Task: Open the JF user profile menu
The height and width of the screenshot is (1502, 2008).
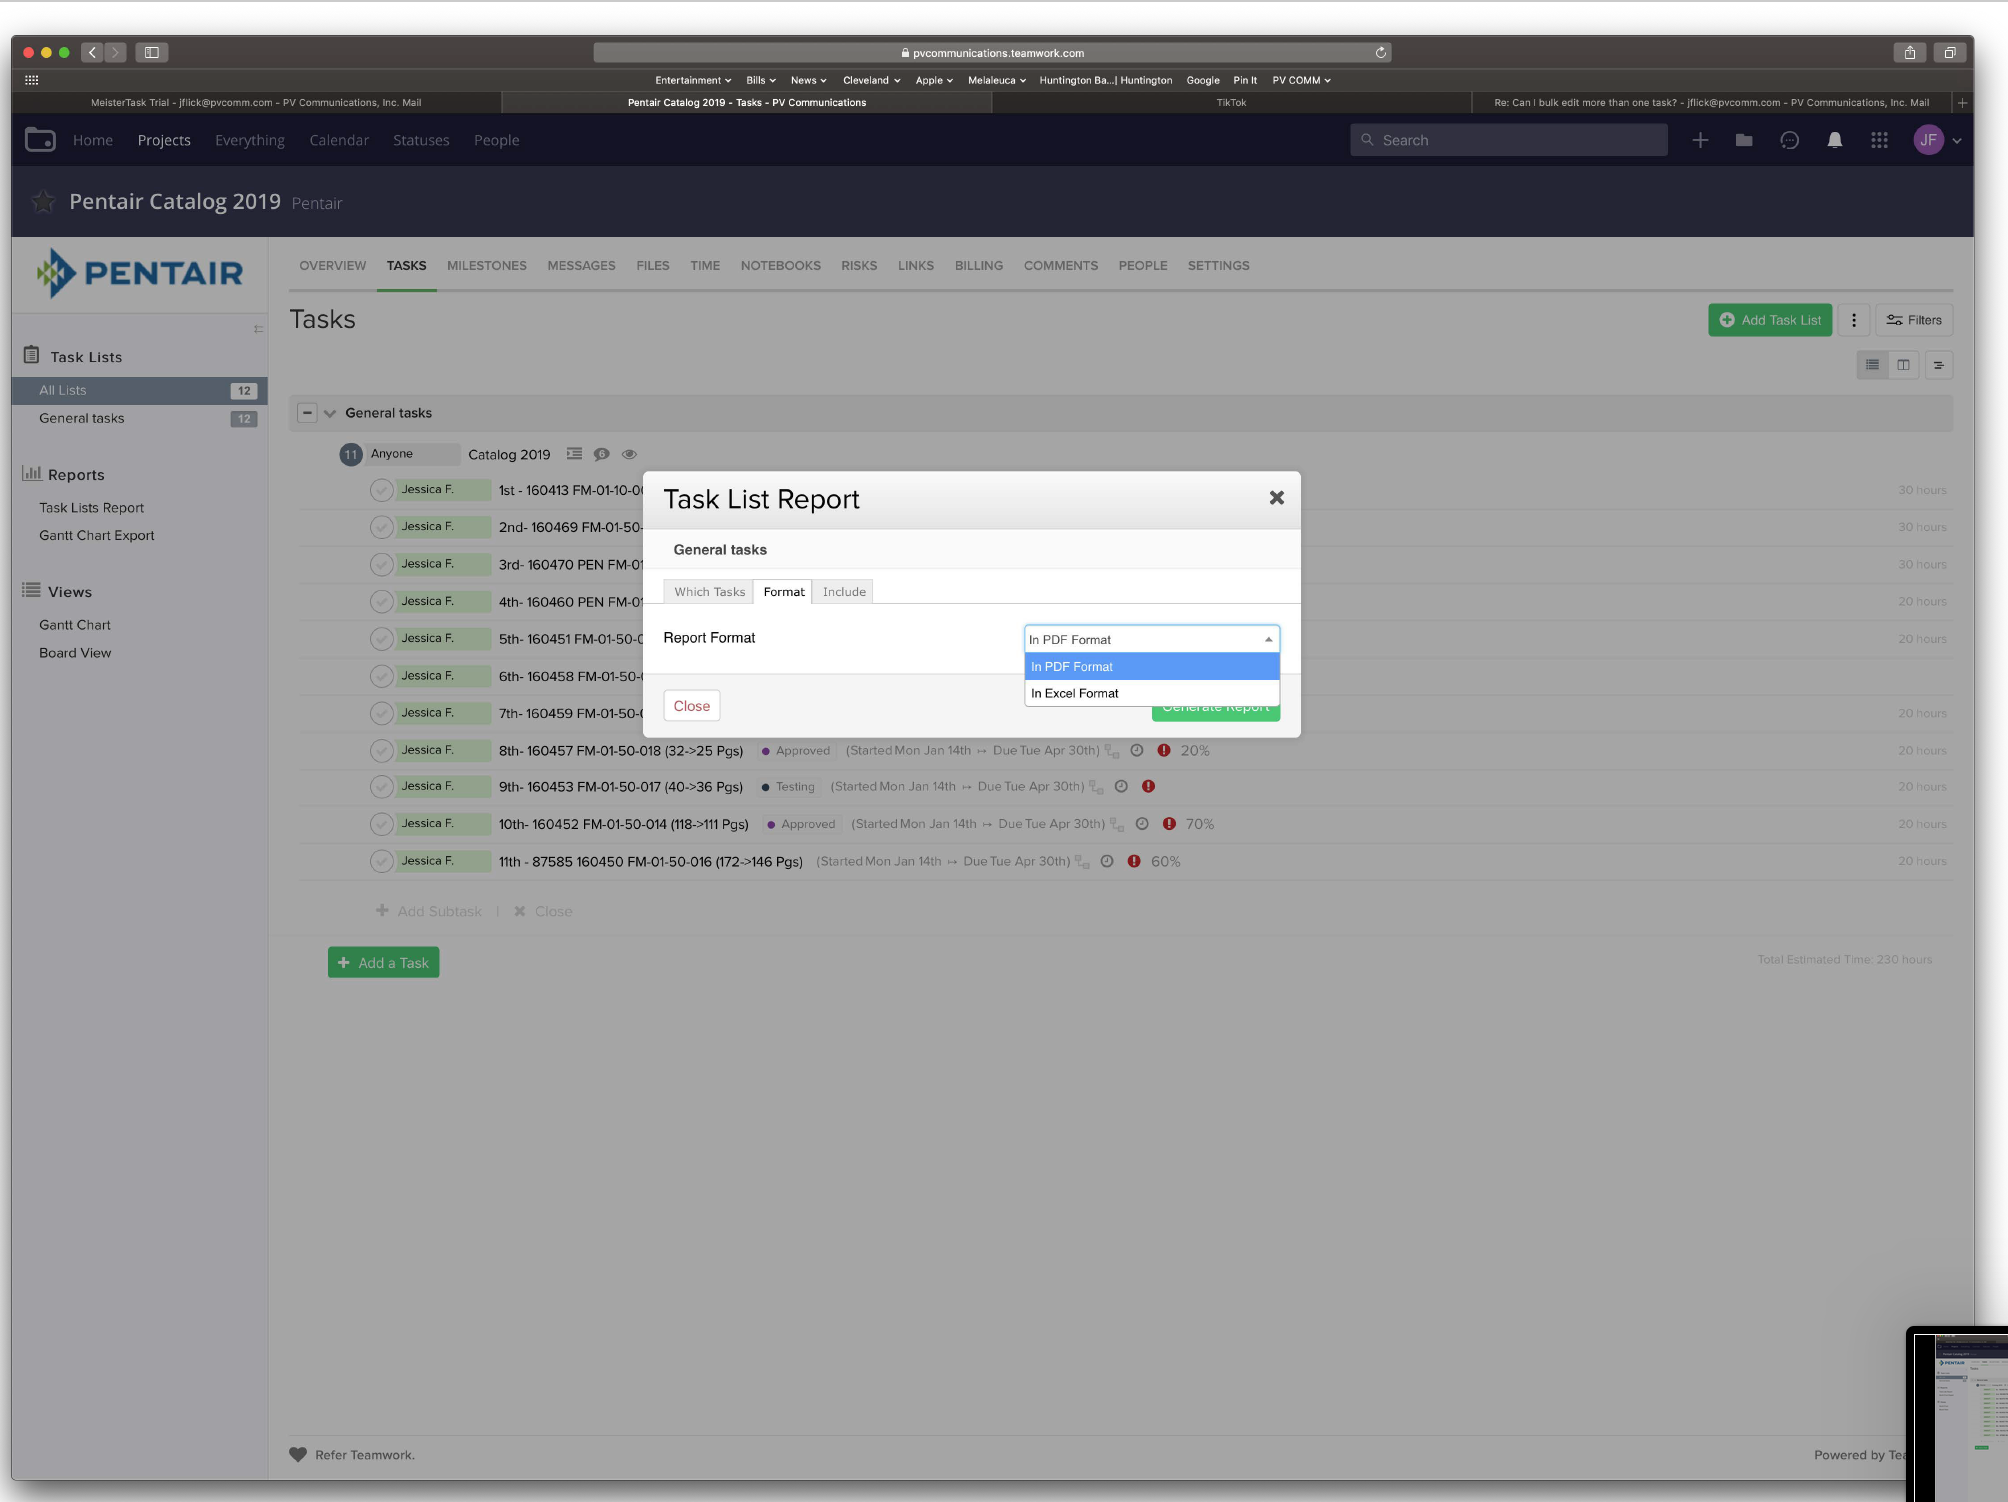Action: [x=1936, y=140]
